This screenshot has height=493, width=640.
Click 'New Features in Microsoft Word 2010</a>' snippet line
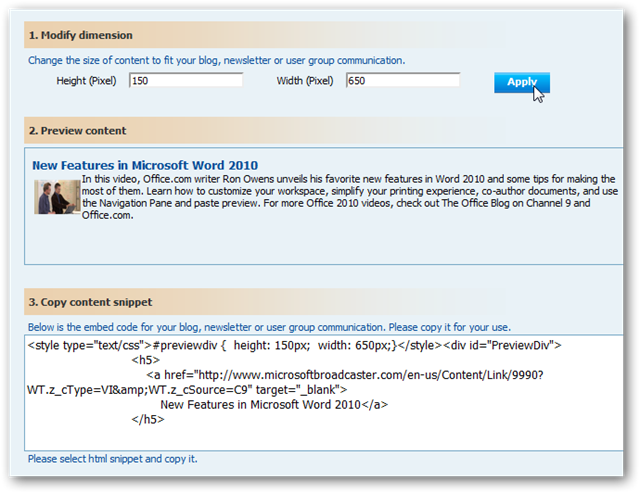pos(274,404)
